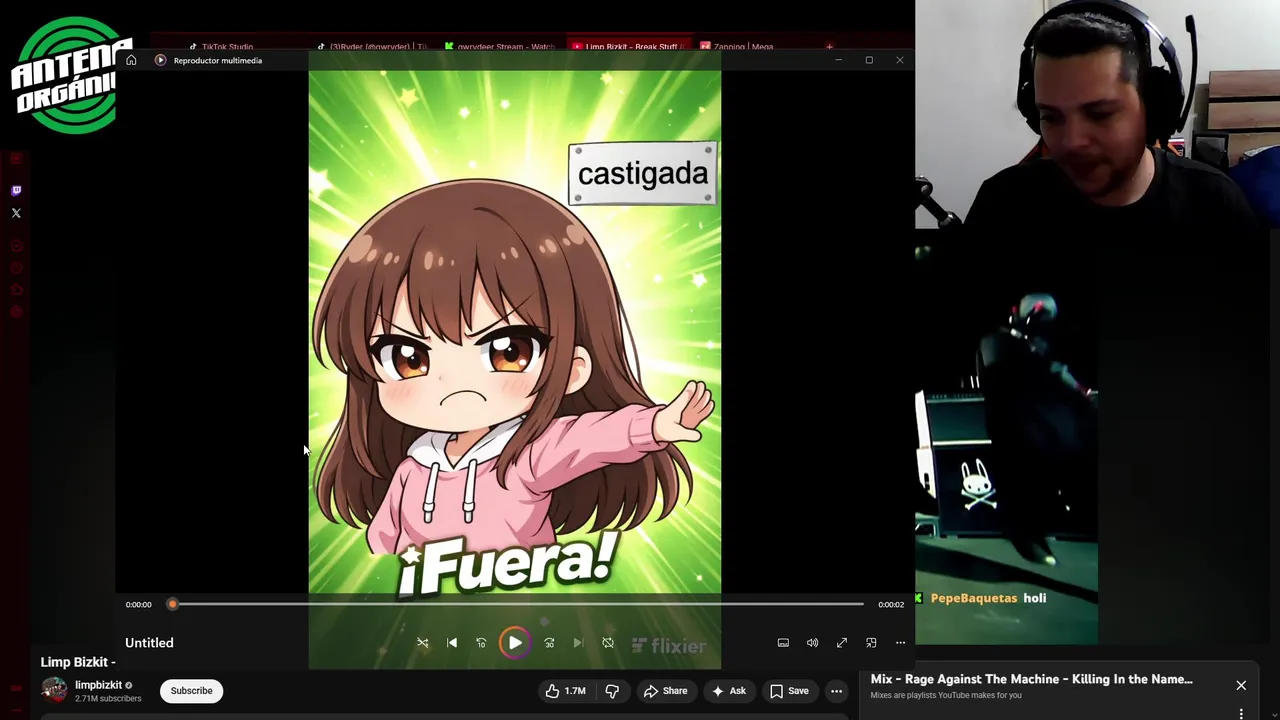The image size is (1280, 720).
Task: Subscribe to the limpbizkit YouTube channel
Action: 191,691
